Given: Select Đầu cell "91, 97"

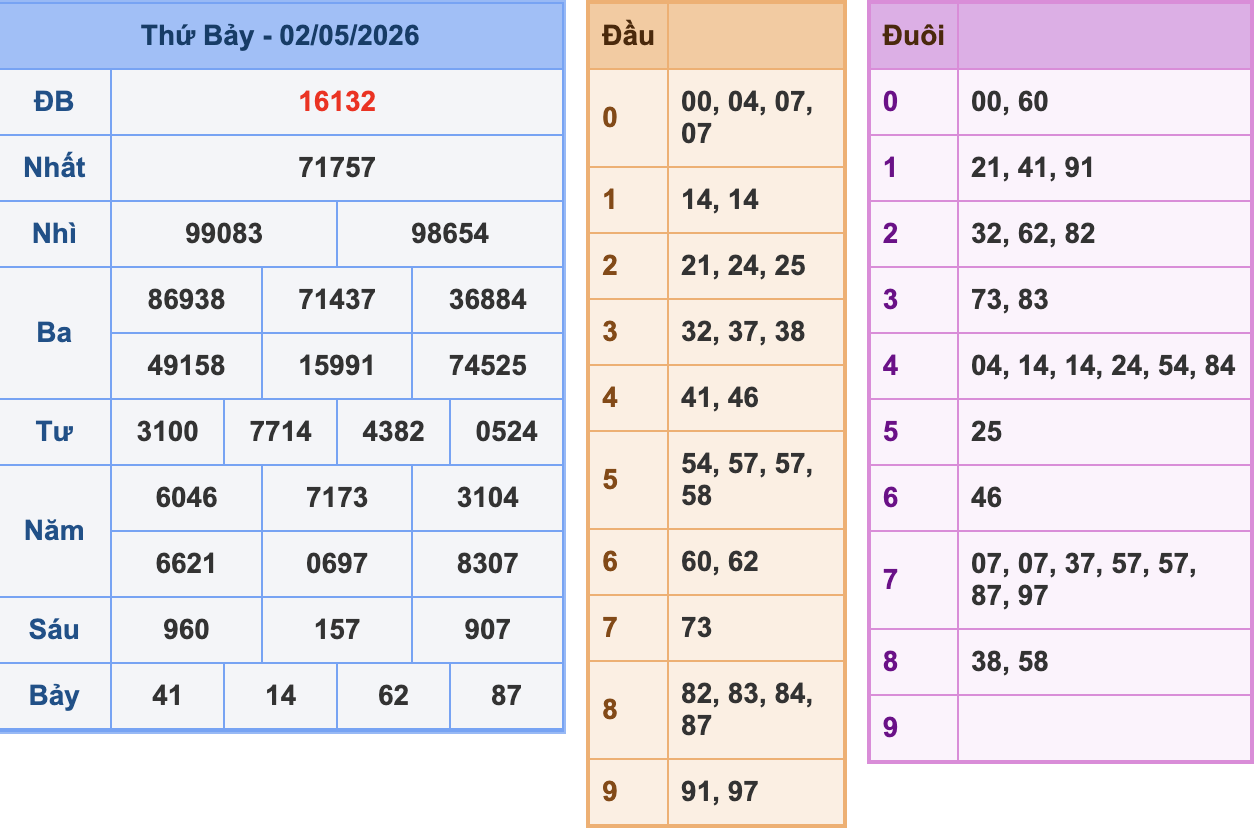Looking at the screenshot, I should 756,792.
